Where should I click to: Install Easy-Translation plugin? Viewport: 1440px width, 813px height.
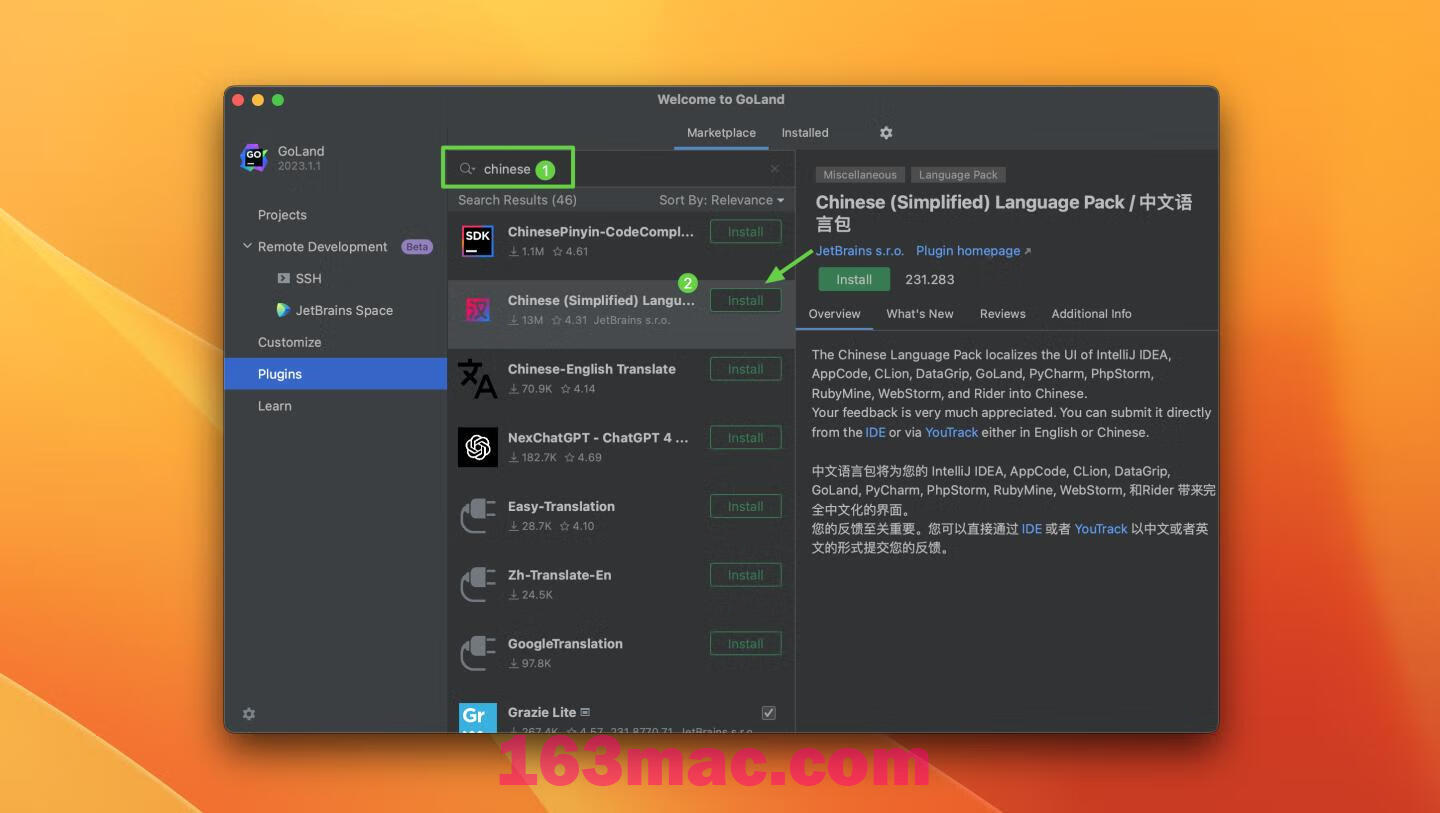tap(745, 507)
